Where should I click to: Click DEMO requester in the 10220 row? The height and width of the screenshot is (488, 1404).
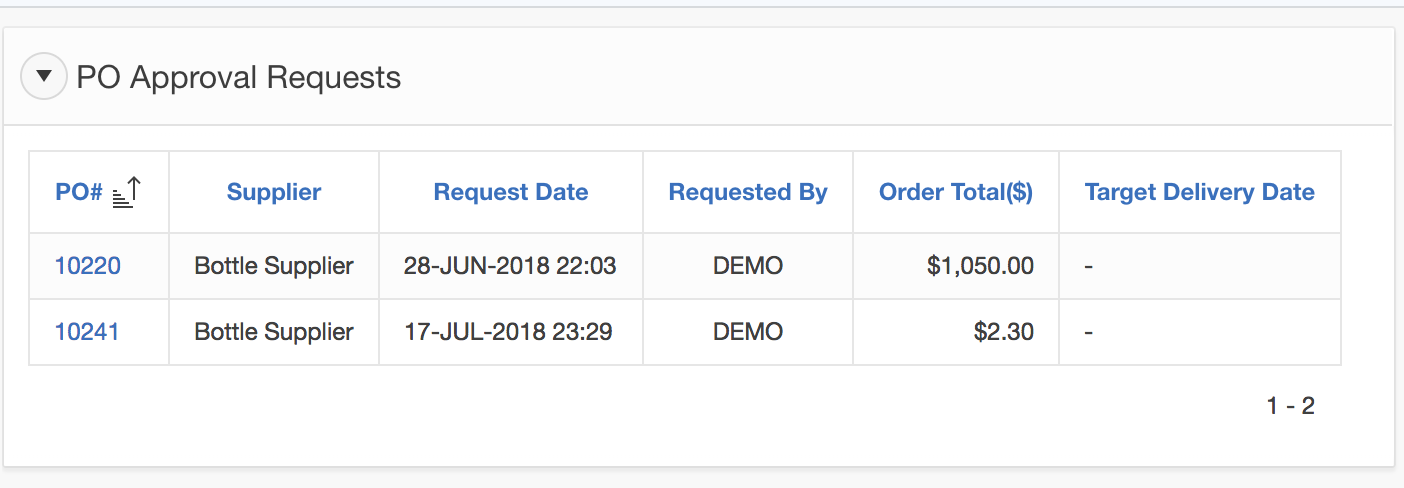click(748, 266)
